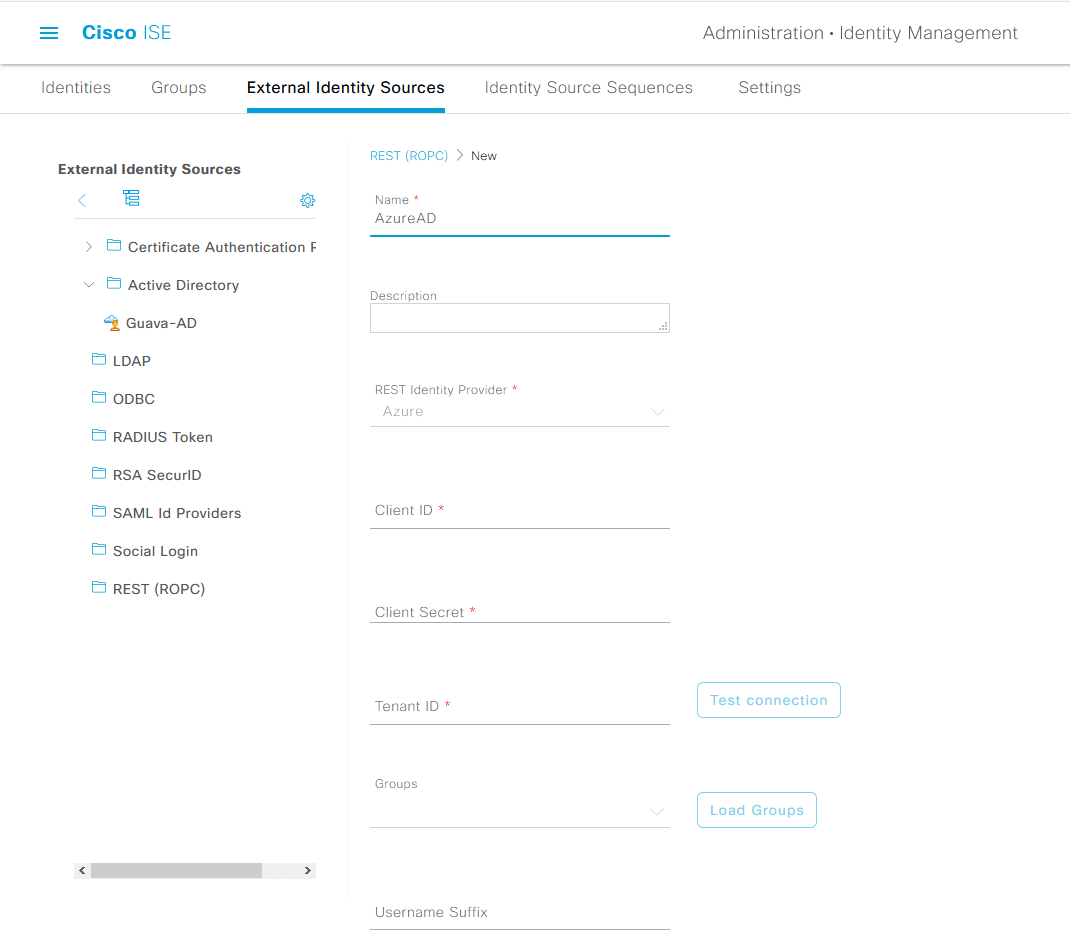Screen dimensions: 1070x935
Task: Switch to the Groups tab
Action: point(179,87)
